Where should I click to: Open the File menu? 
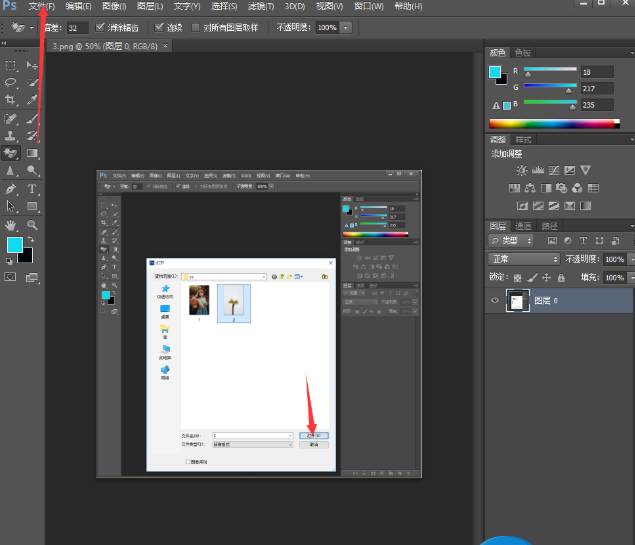pos(41,6)
